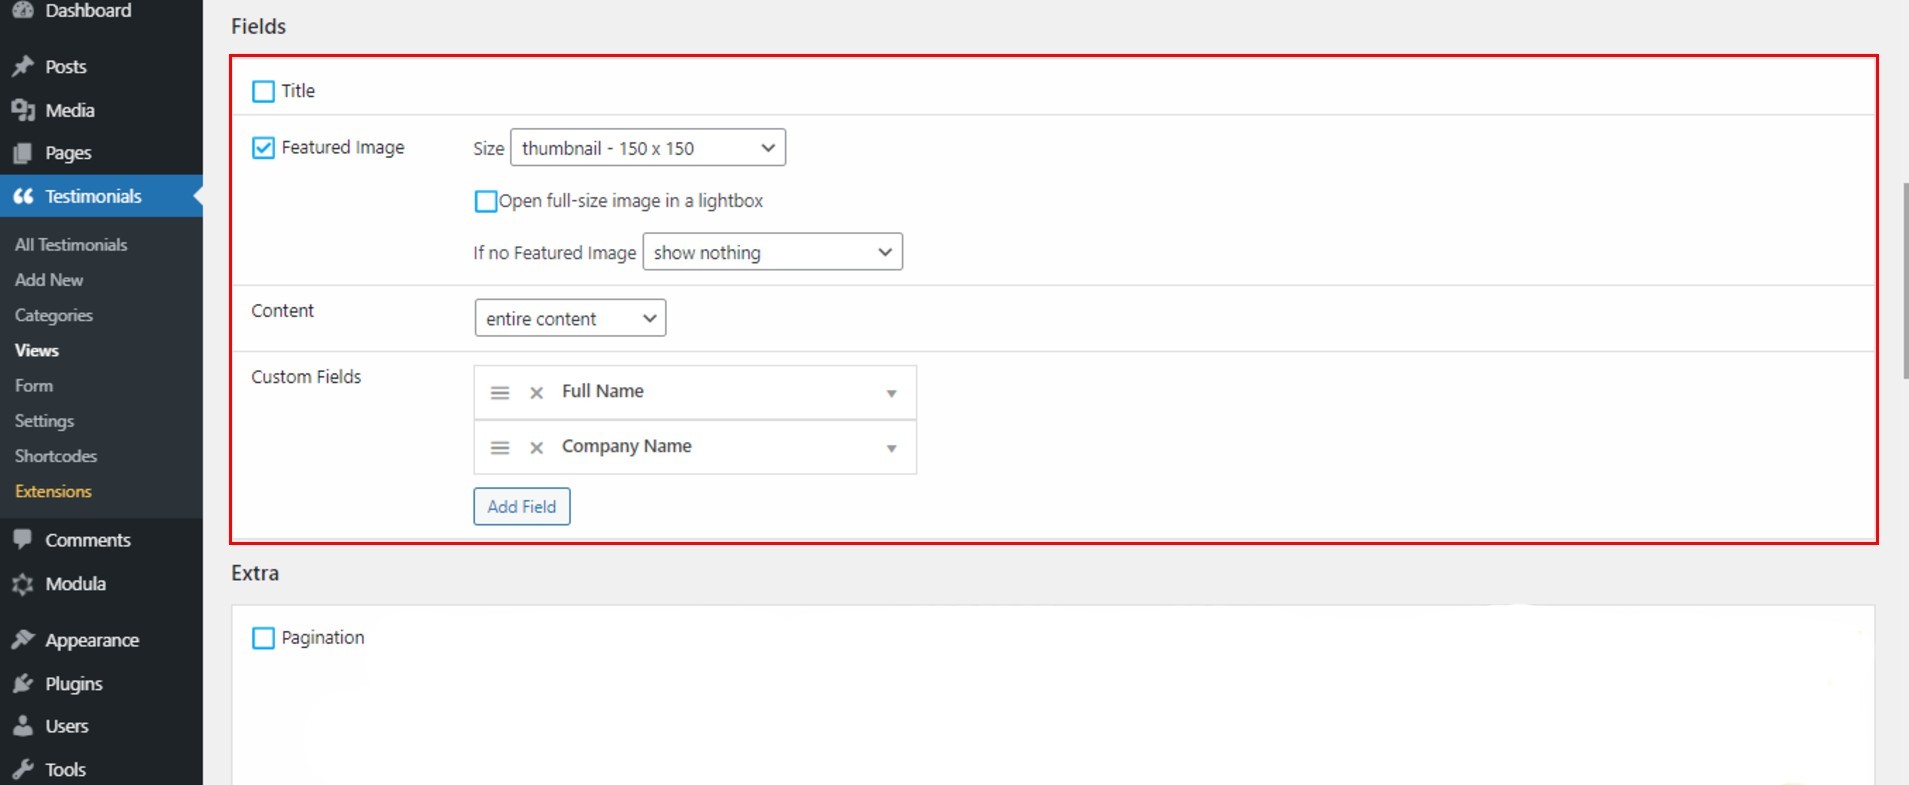
Task: Click the Appearance paintbrush icon
Action: [23, 640]
